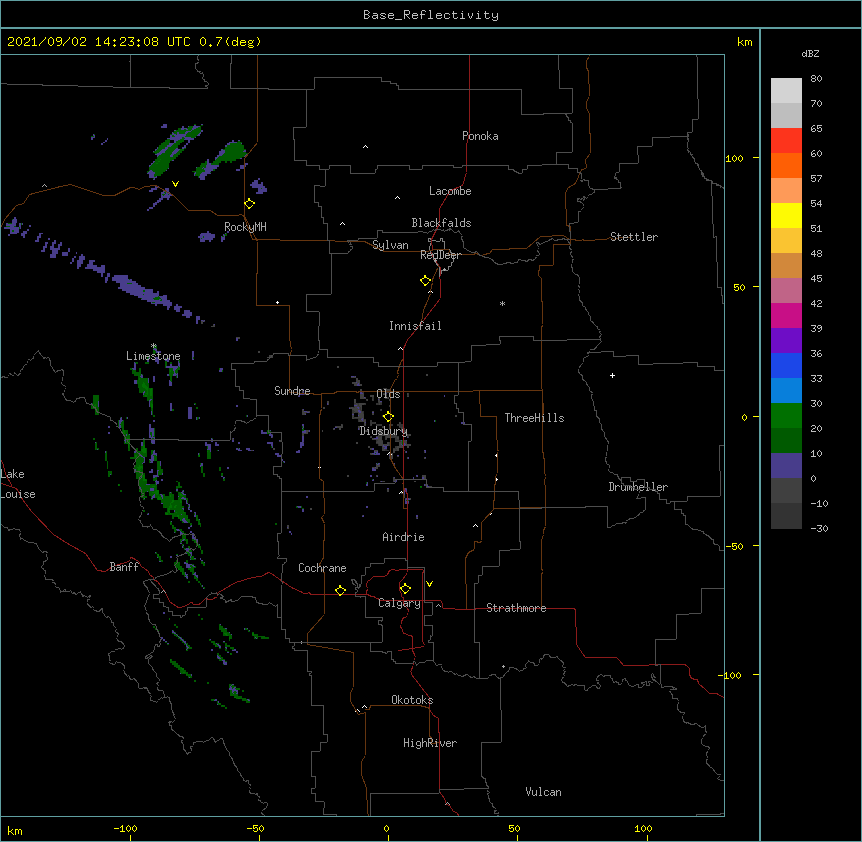Click the yellow diamond marker beside RockyMH
This screenshot has height=842, width=862.
click(250, 204)
